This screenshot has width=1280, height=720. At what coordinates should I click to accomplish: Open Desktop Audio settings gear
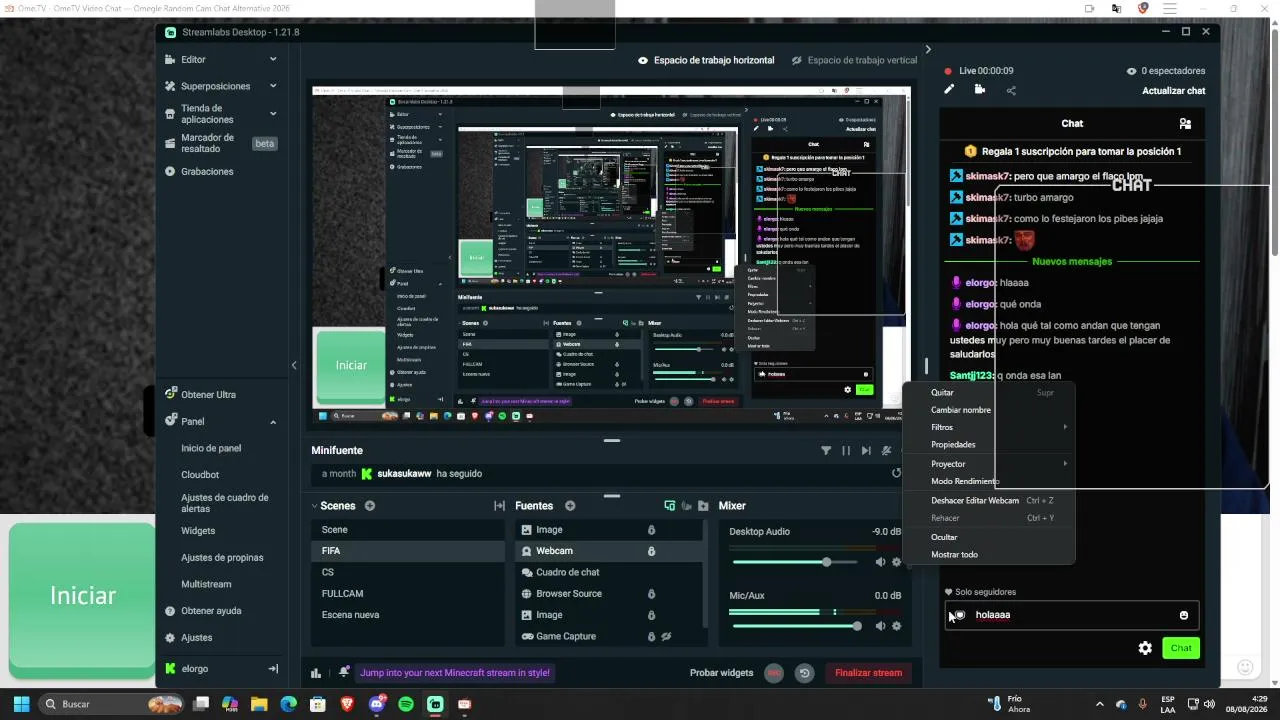click(x=896, y=562)
